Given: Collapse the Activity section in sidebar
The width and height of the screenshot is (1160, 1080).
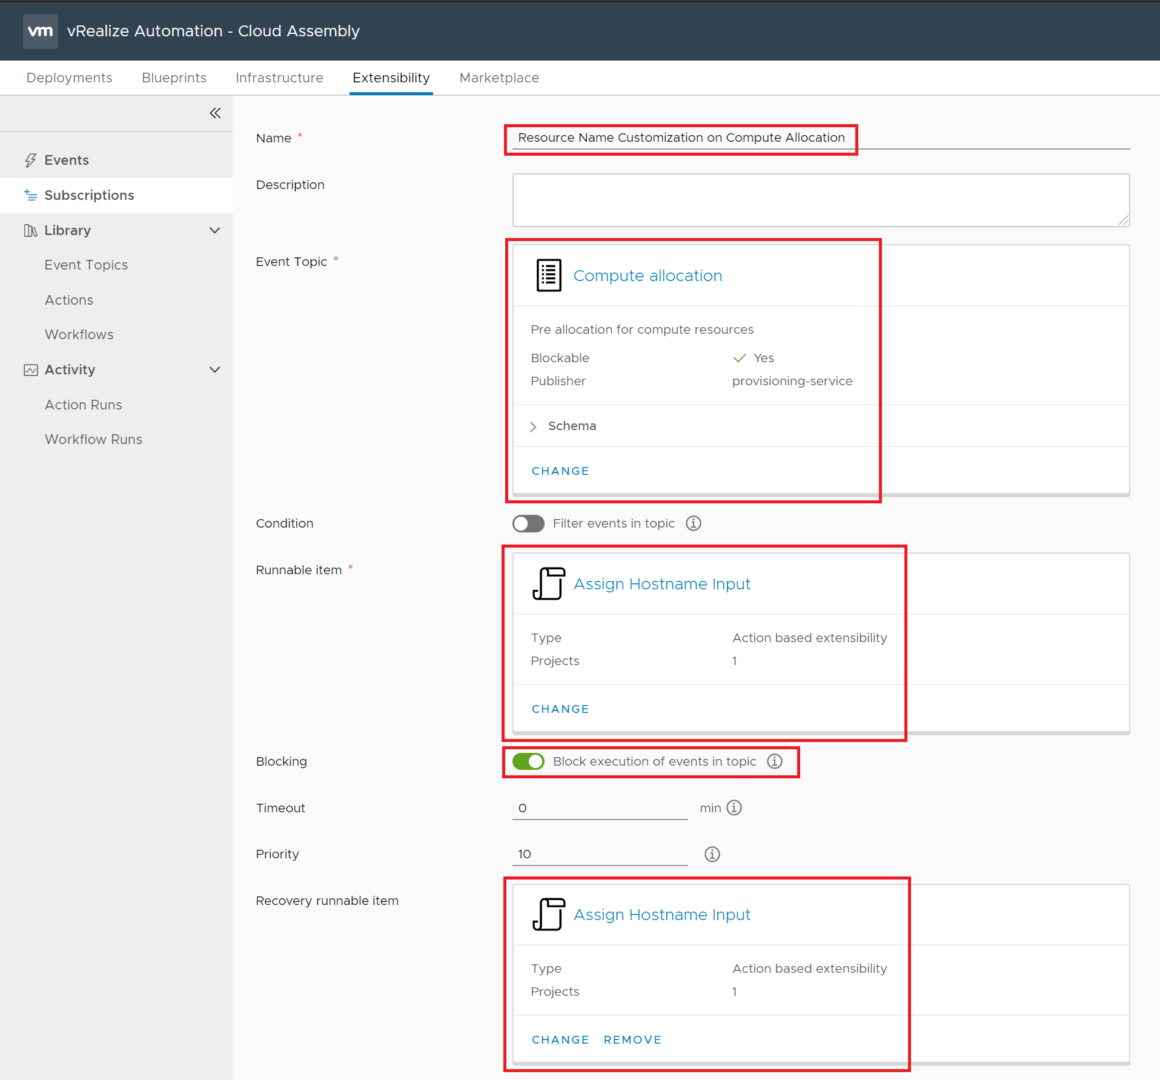Looking at the screenshot, I should coord(214,370).
